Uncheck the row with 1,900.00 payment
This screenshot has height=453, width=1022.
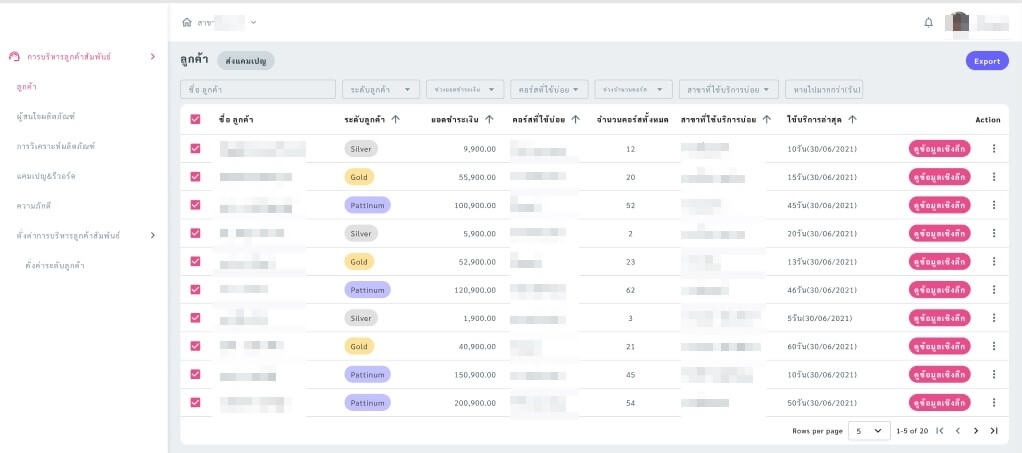click(x=196, y=317)
